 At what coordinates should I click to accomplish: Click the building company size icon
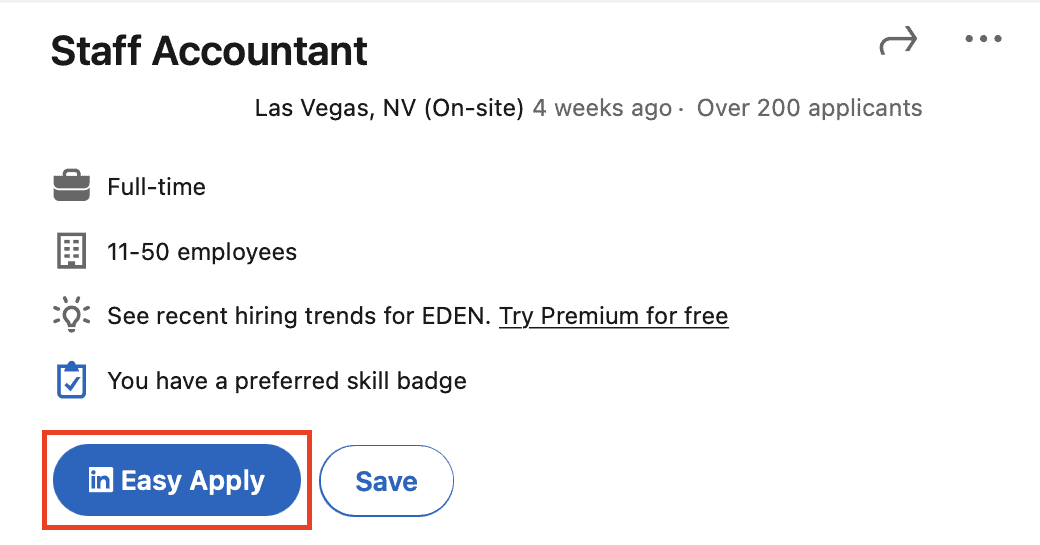72,251
